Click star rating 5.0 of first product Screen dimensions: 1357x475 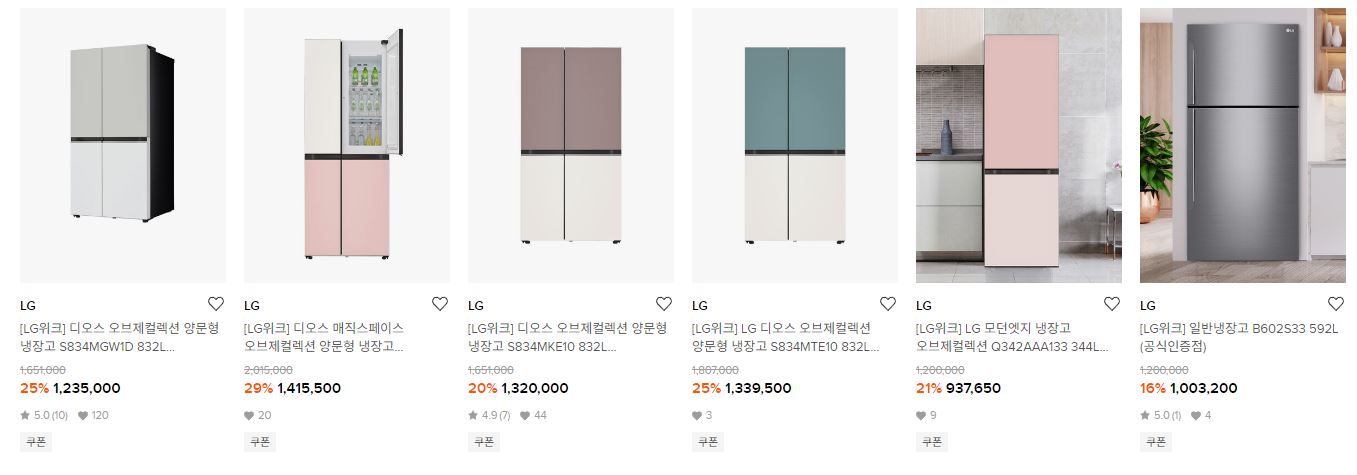point(44,415)
